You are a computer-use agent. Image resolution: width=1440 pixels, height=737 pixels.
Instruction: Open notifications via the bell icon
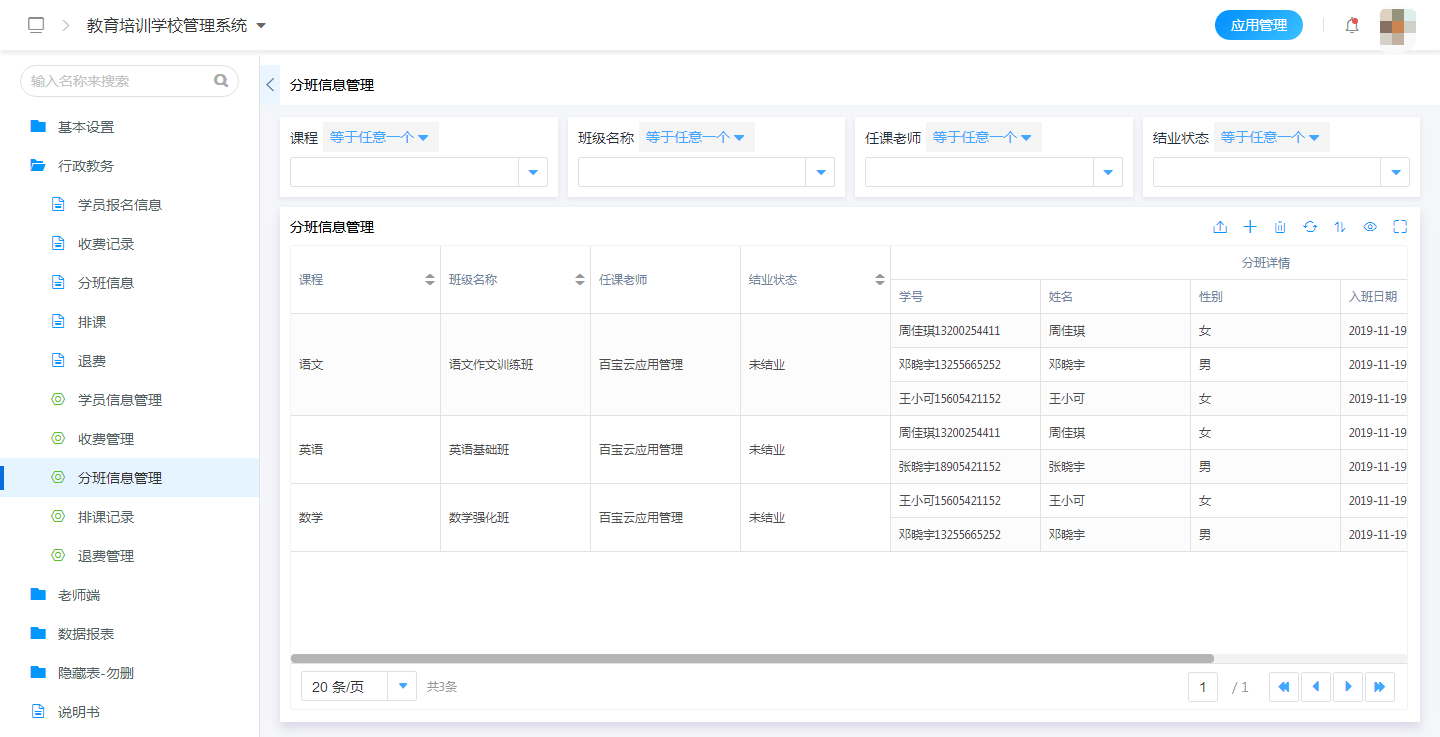(x=1351, y=24)
